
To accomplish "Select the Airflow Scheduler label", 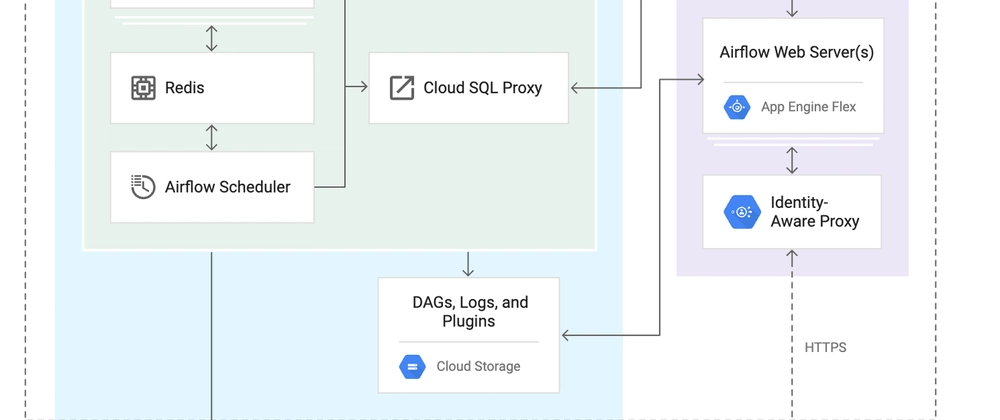I will [x=228, y=187].
